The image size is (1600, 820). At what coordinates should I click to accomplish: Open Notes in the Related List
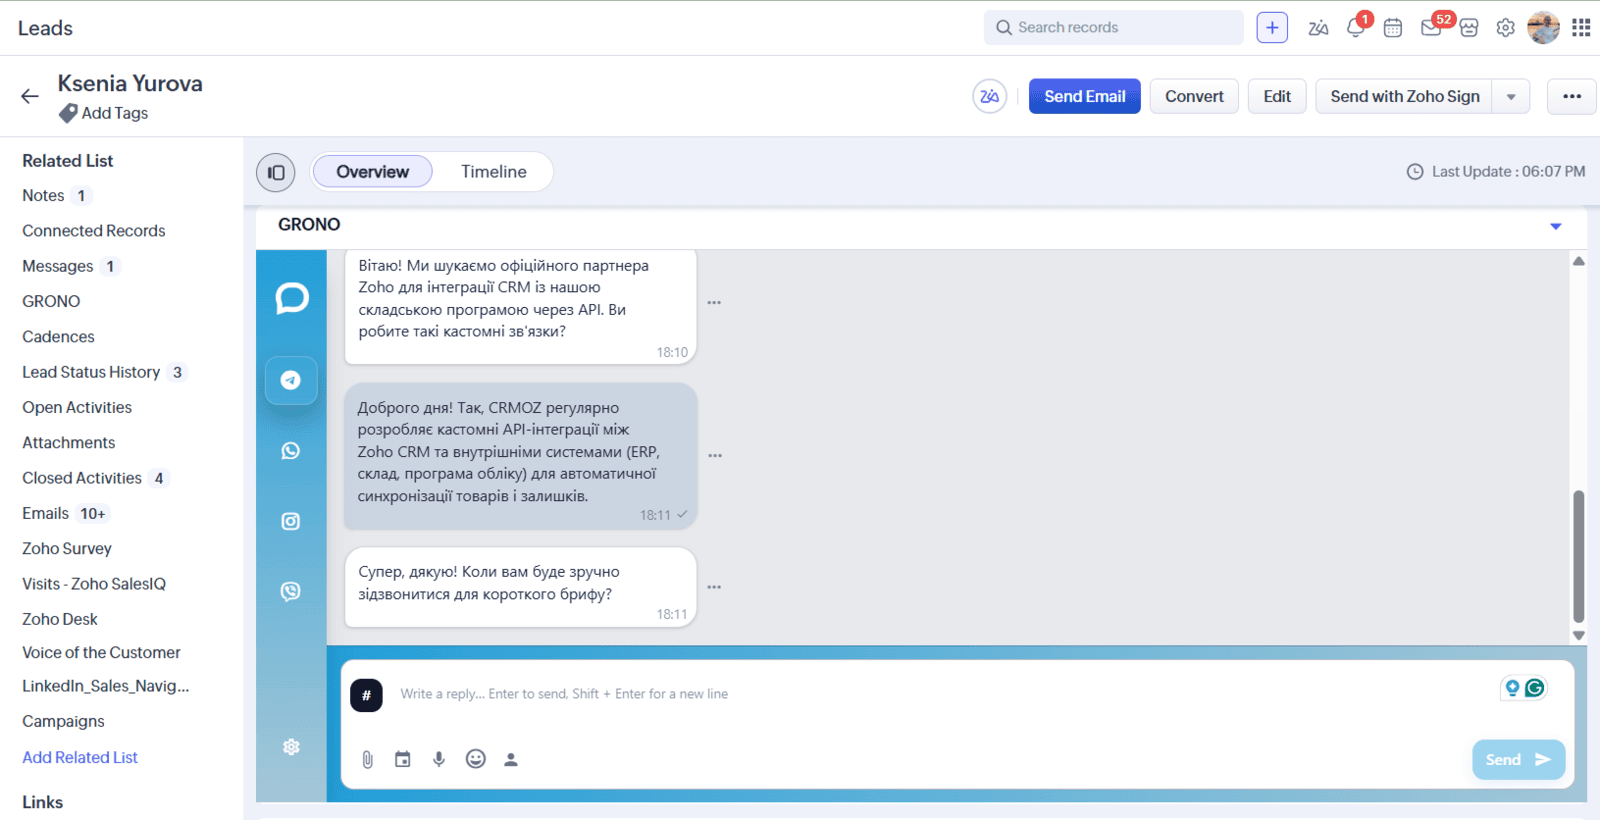43,196
